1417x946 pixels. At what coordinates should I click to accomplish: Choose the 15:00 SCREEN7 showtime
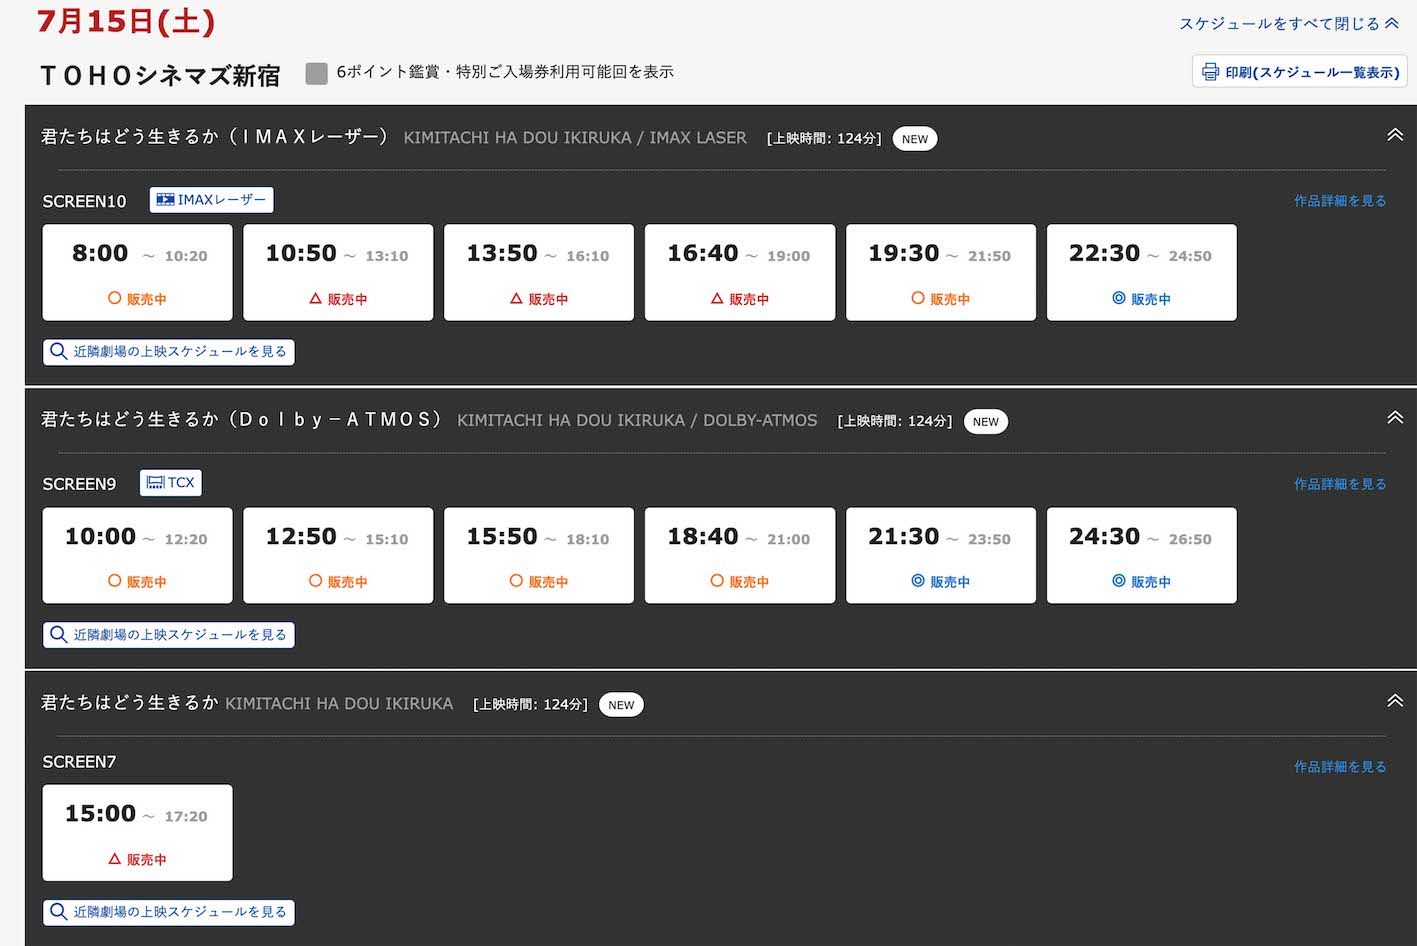[x=137, y=832]
